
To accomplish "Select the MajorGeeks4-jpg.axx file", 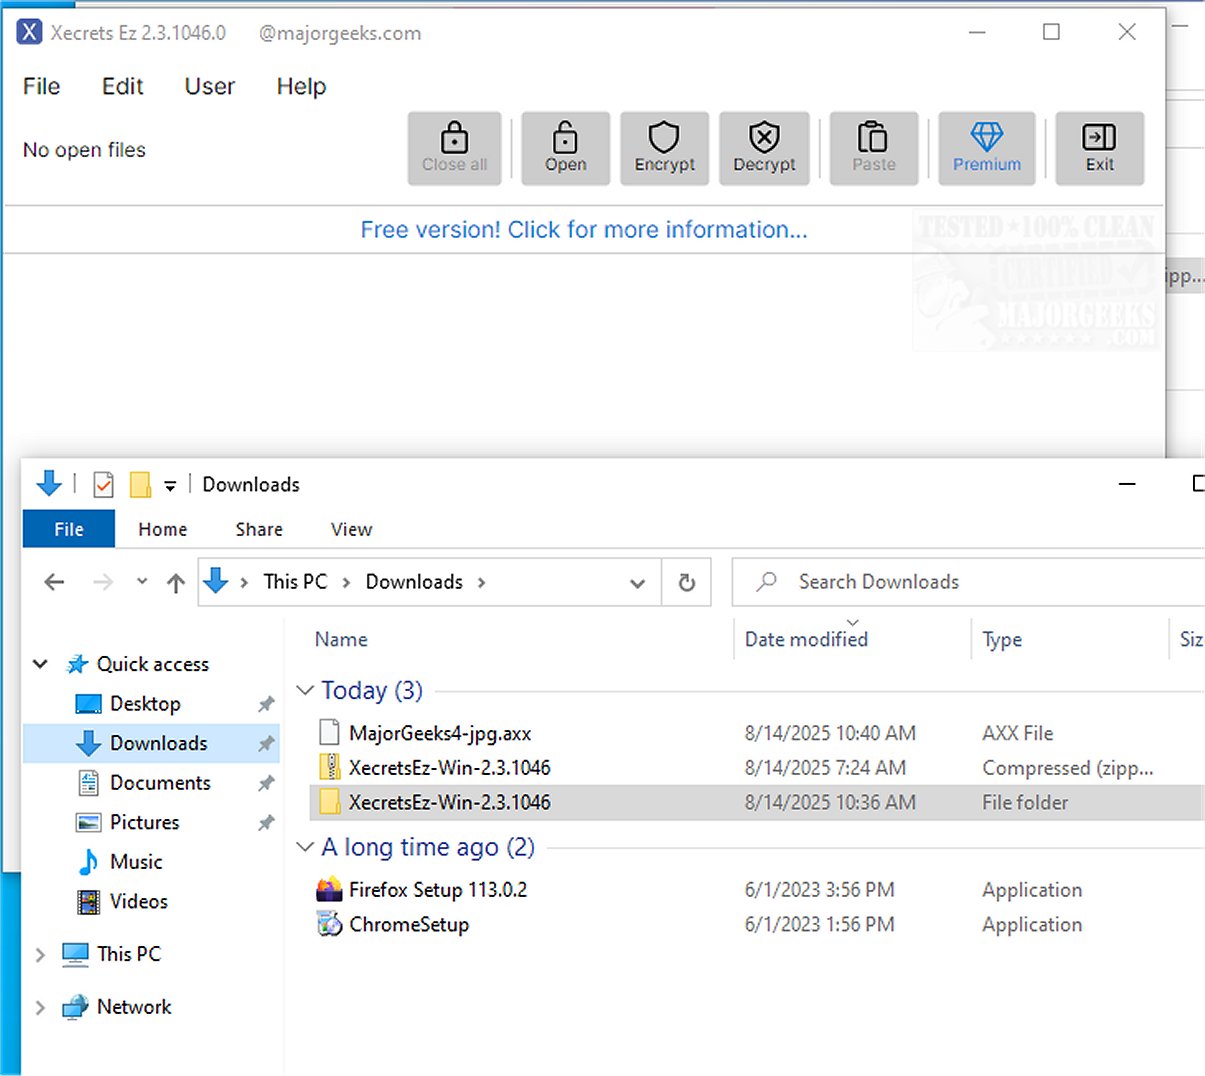I will [439, 734].
